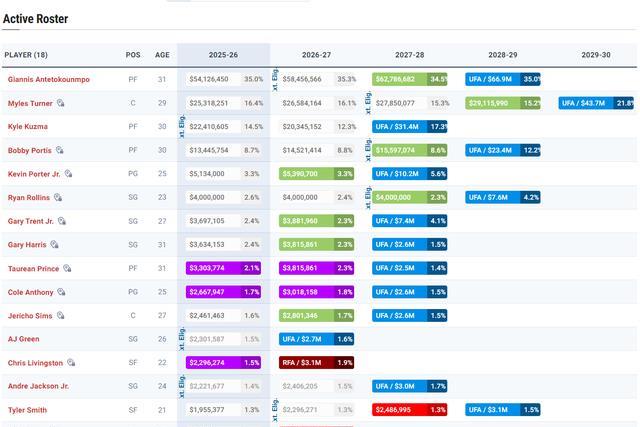Select Gary Harris $3,634,153 salary
Viewport: 640px width, 427px height.
(x=207, y=245)
